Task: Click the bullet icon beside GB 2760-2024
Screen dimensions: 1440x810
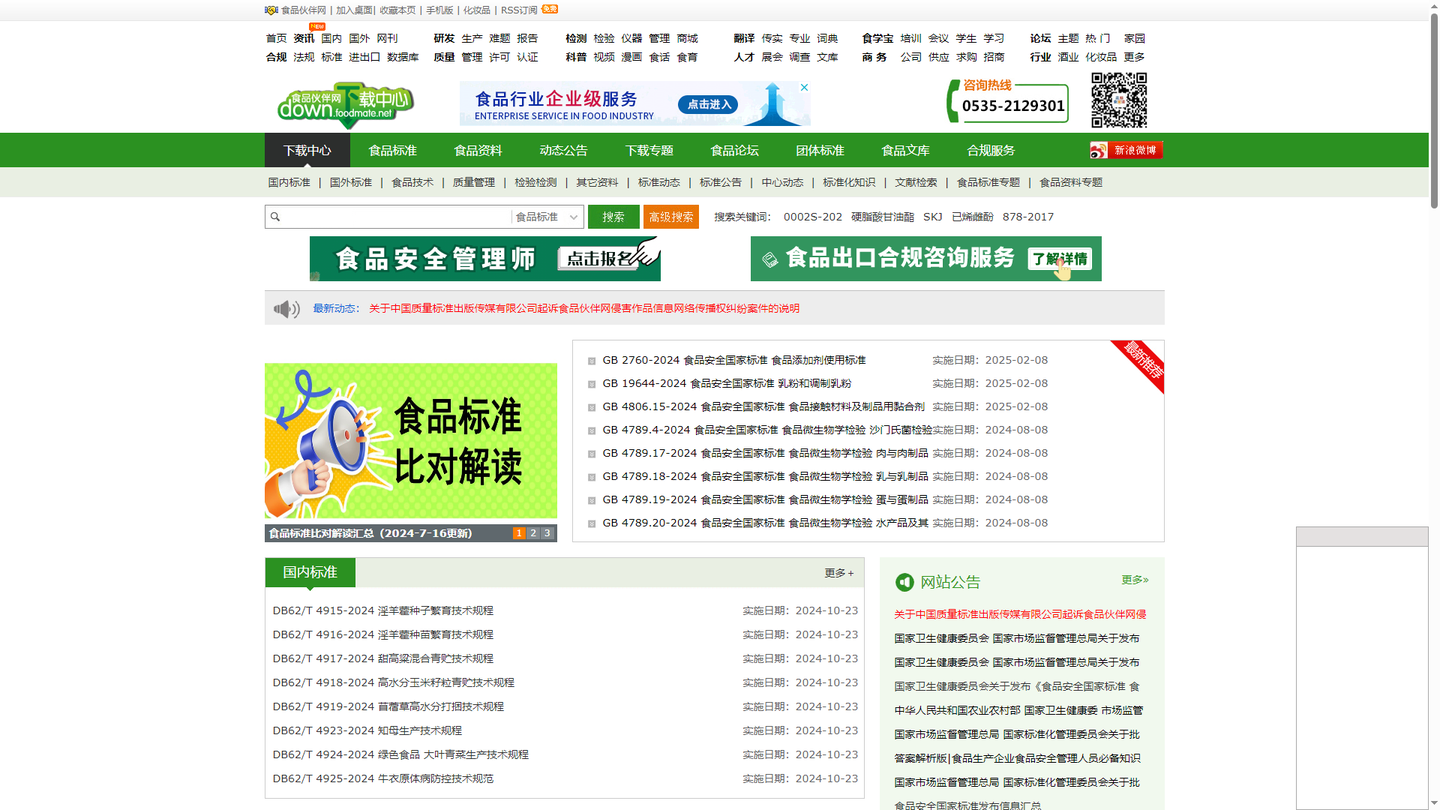Action: (592, 361)
